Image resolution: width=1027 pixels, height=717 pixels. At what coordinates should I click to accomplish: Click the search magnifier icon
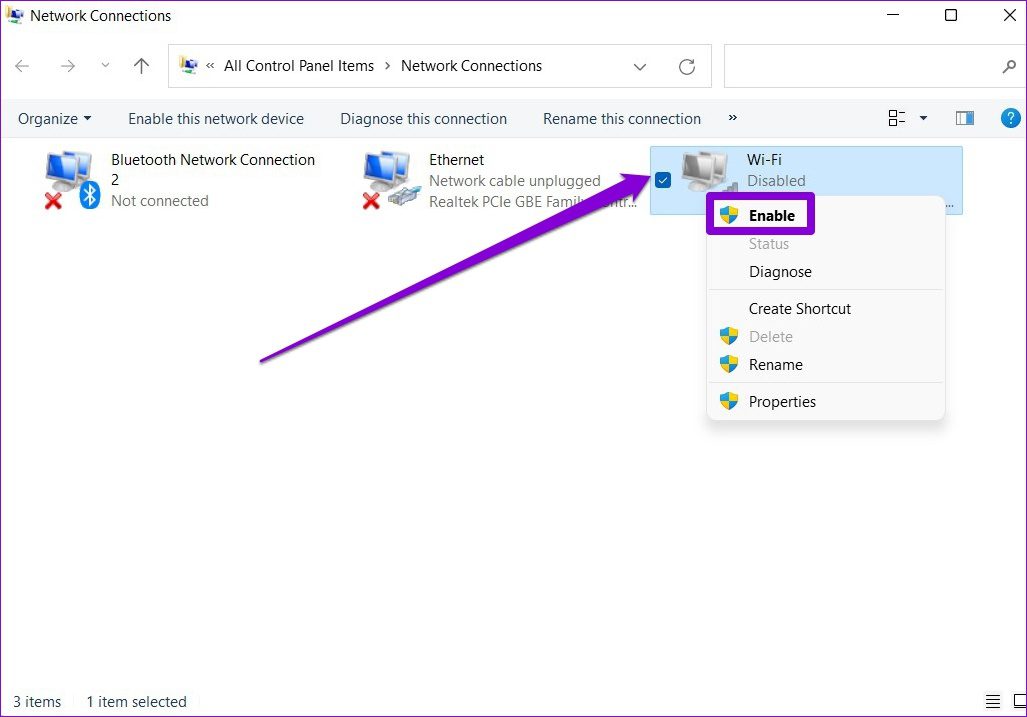tap(1009, 66)
